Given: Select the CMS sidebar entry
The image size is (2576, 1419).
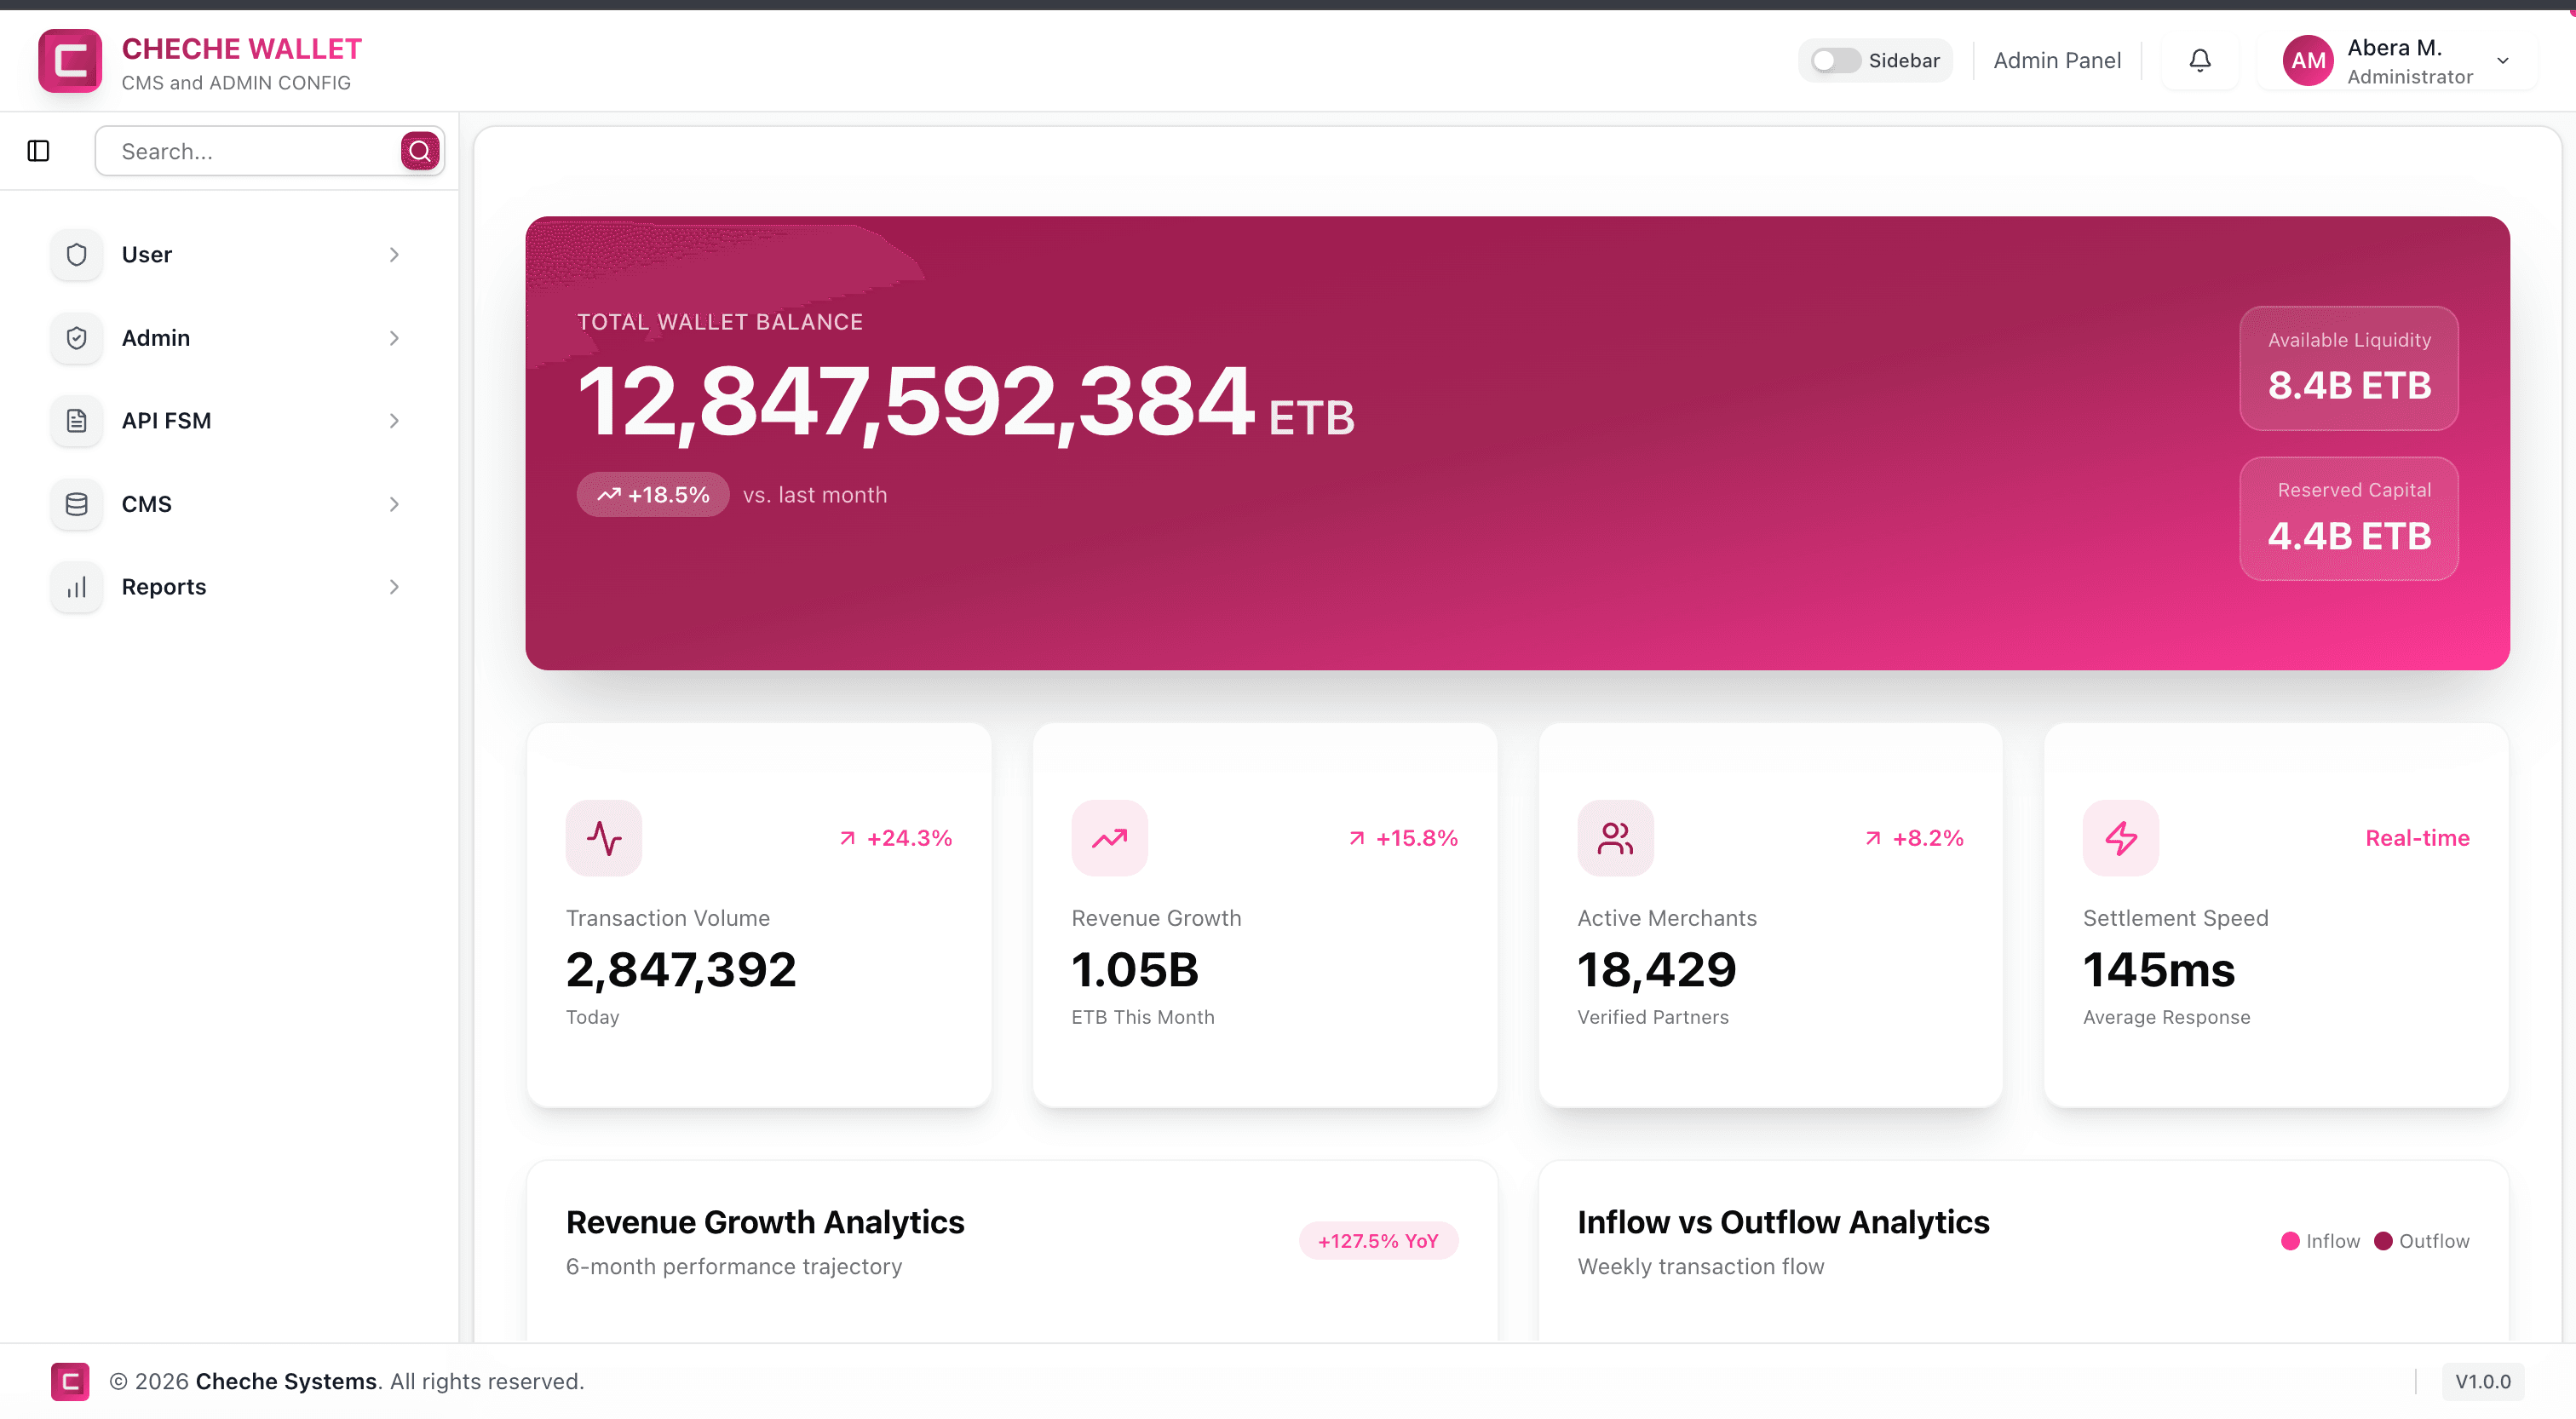Looking at the screenshot, I should (x=146, y=503).
